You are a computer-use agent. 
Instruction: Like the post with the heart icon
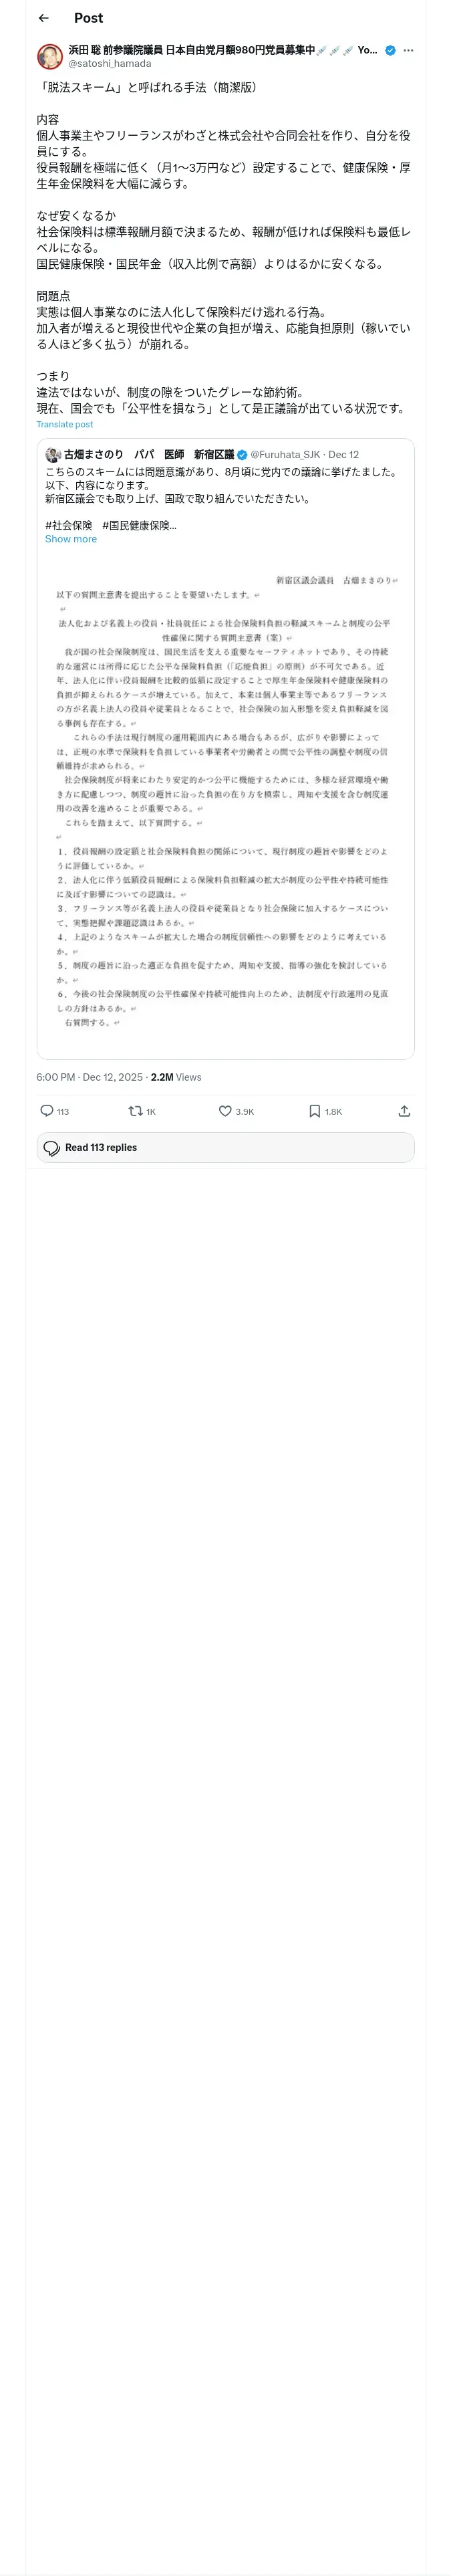click(225, 1111)
